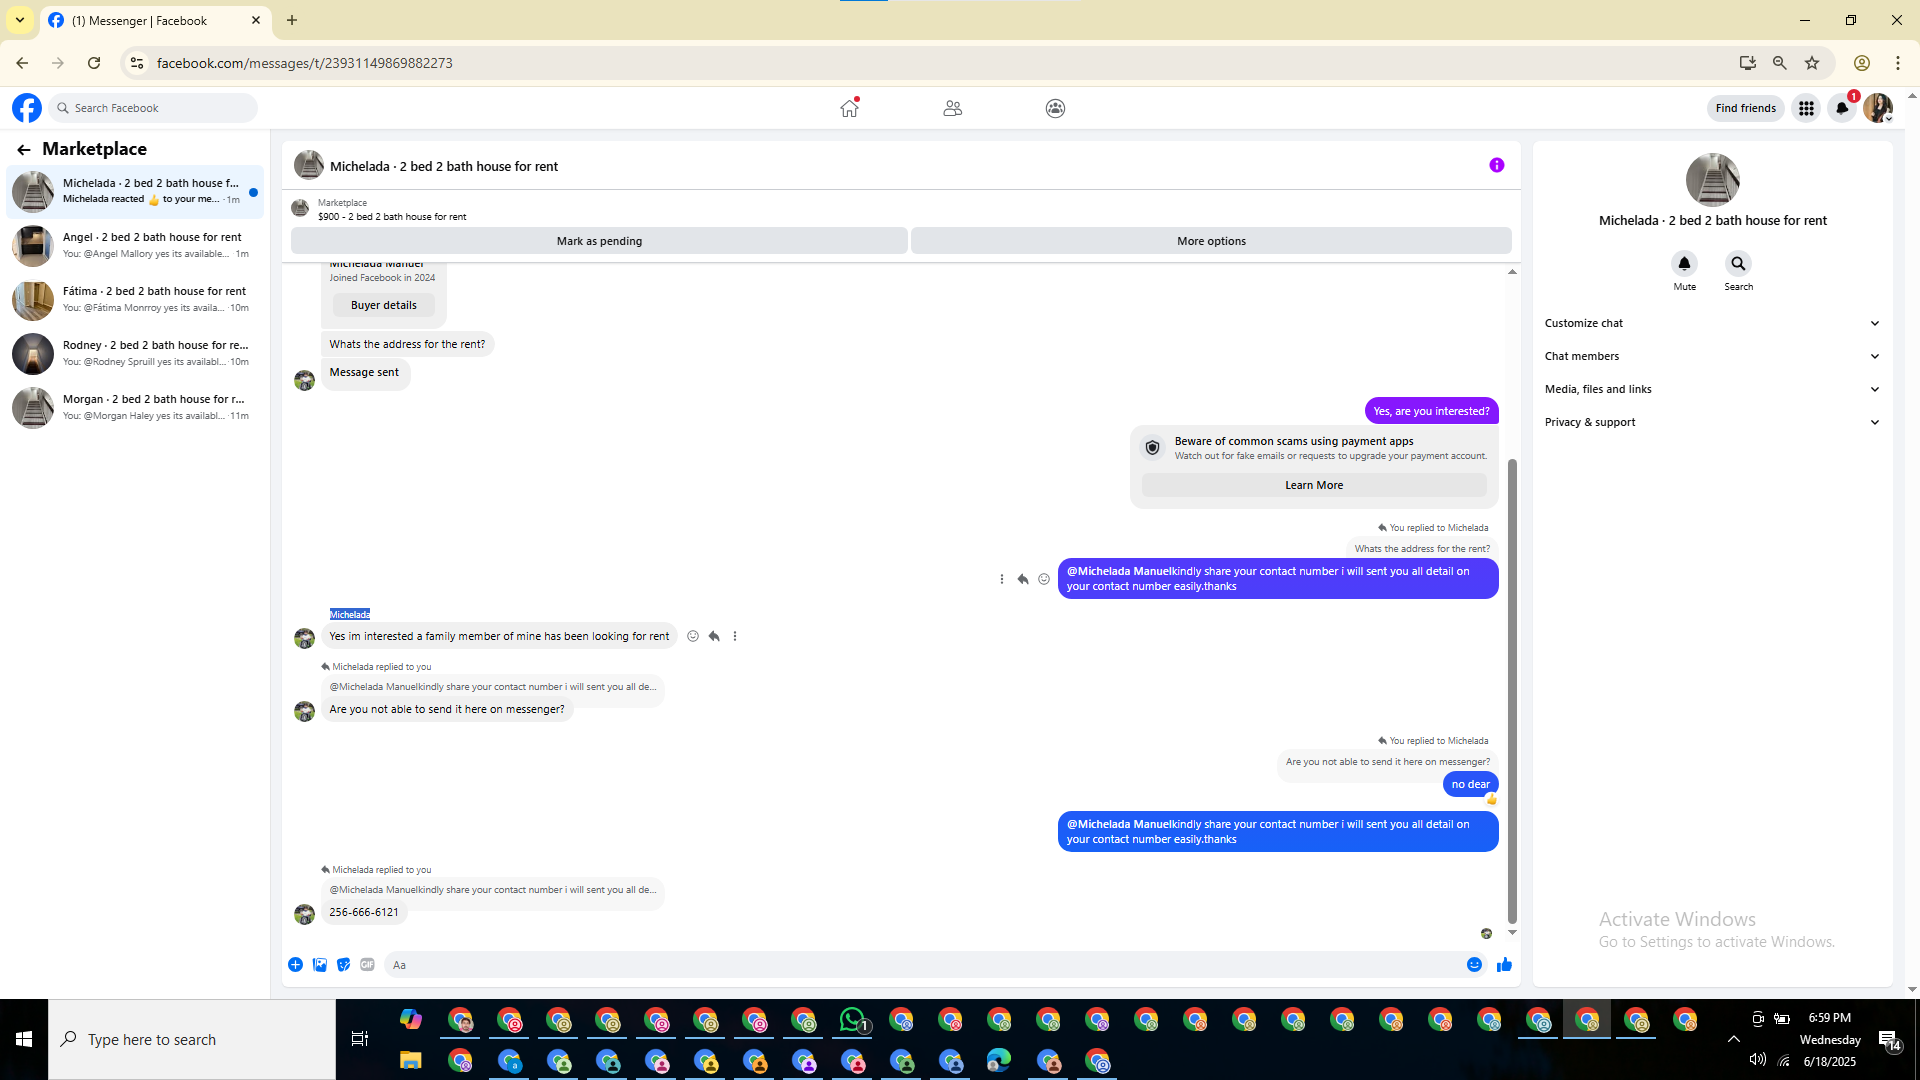Screen dimensions: 1920x1080
Task: Attach a photo with the composer image icon
Action: tap(320, 965)
